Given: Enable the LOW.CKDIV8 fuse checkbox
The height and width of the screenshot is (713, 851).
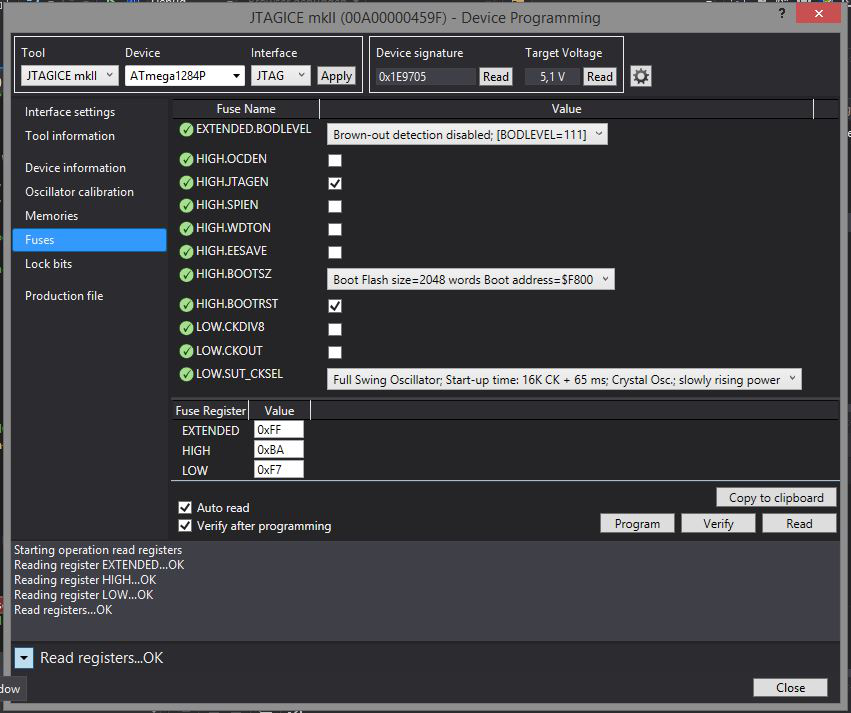Looking at the screenshot, I should [x=335, y=329].
